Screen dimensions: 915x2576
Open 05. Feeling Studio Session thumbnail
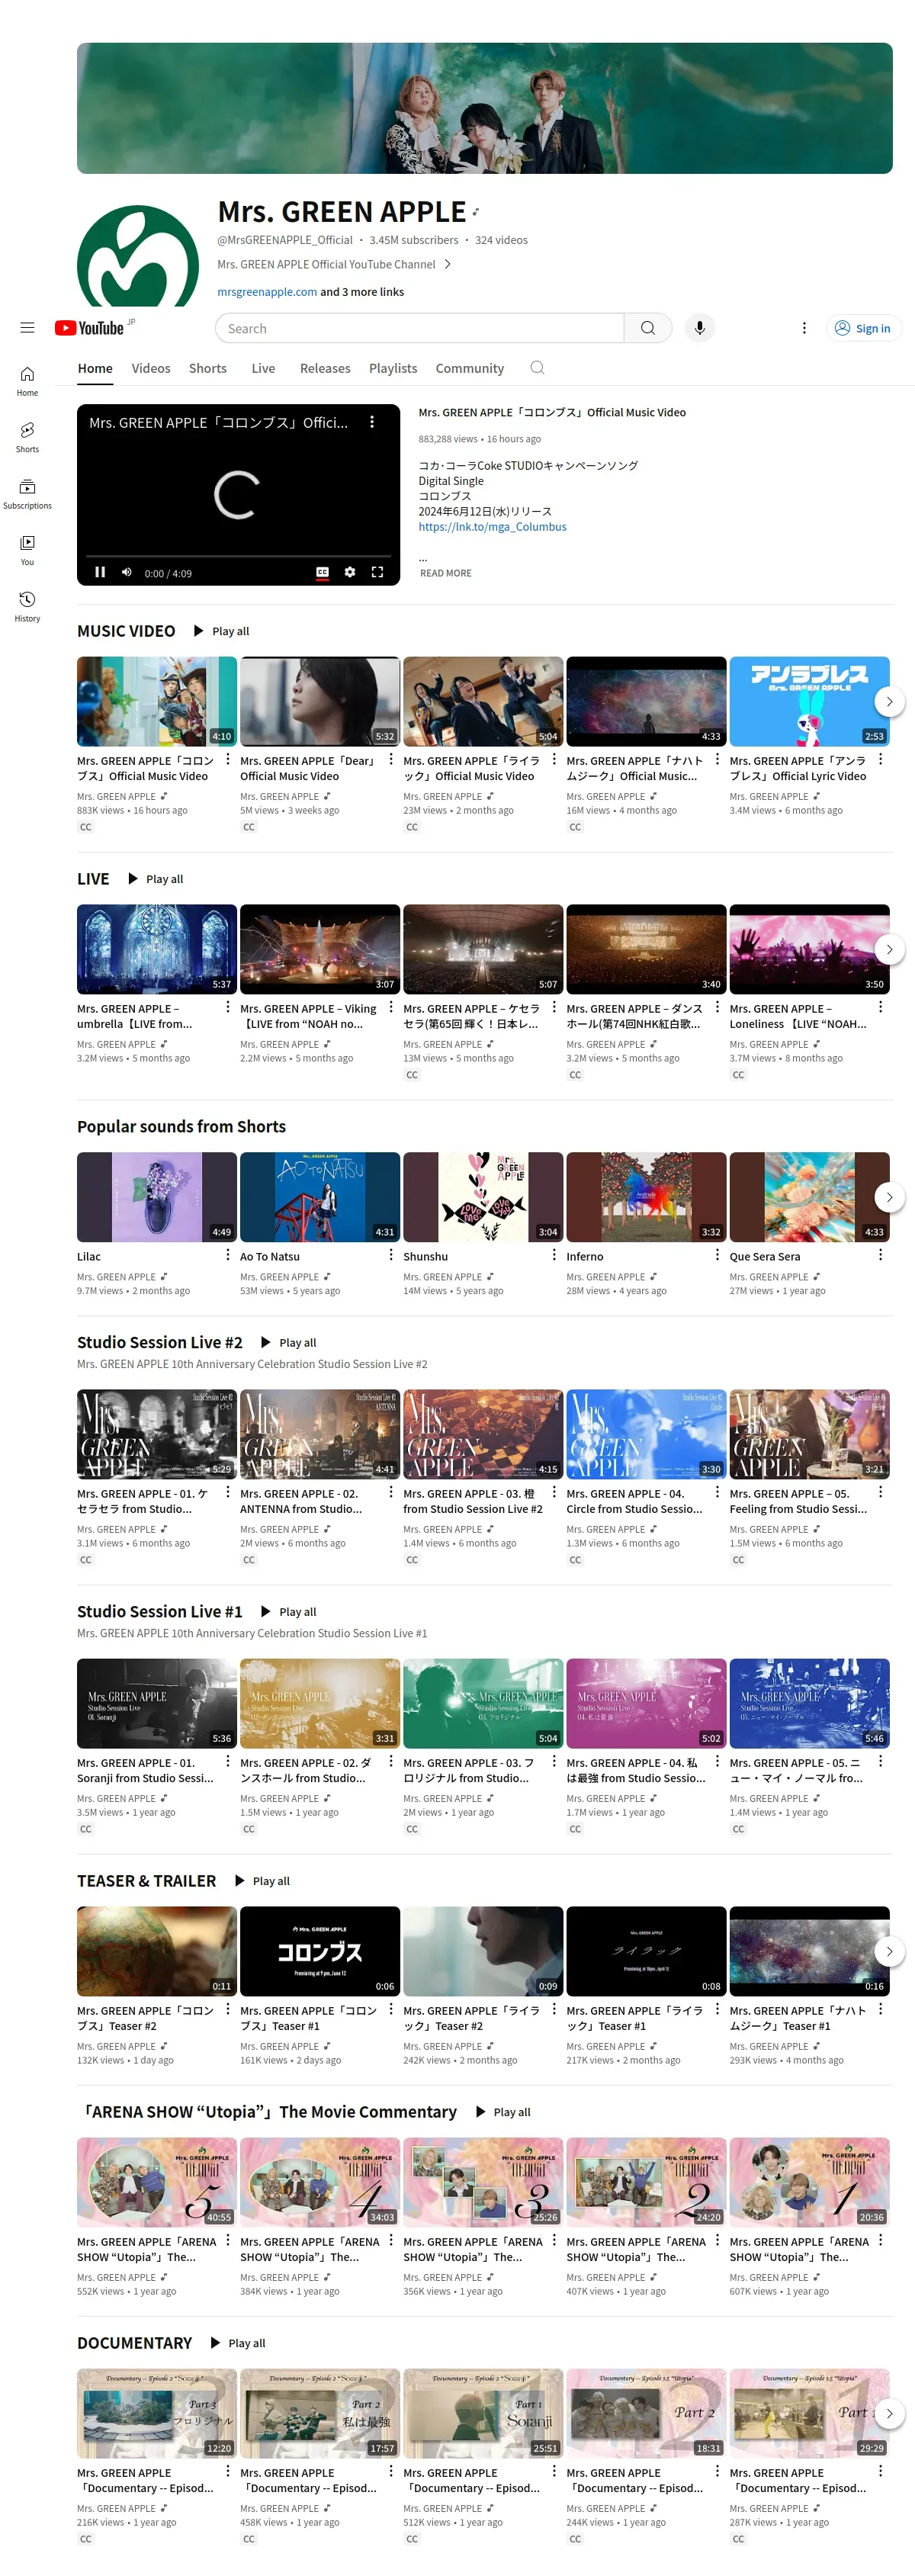pyautogui.click(x=809, y=1434)
